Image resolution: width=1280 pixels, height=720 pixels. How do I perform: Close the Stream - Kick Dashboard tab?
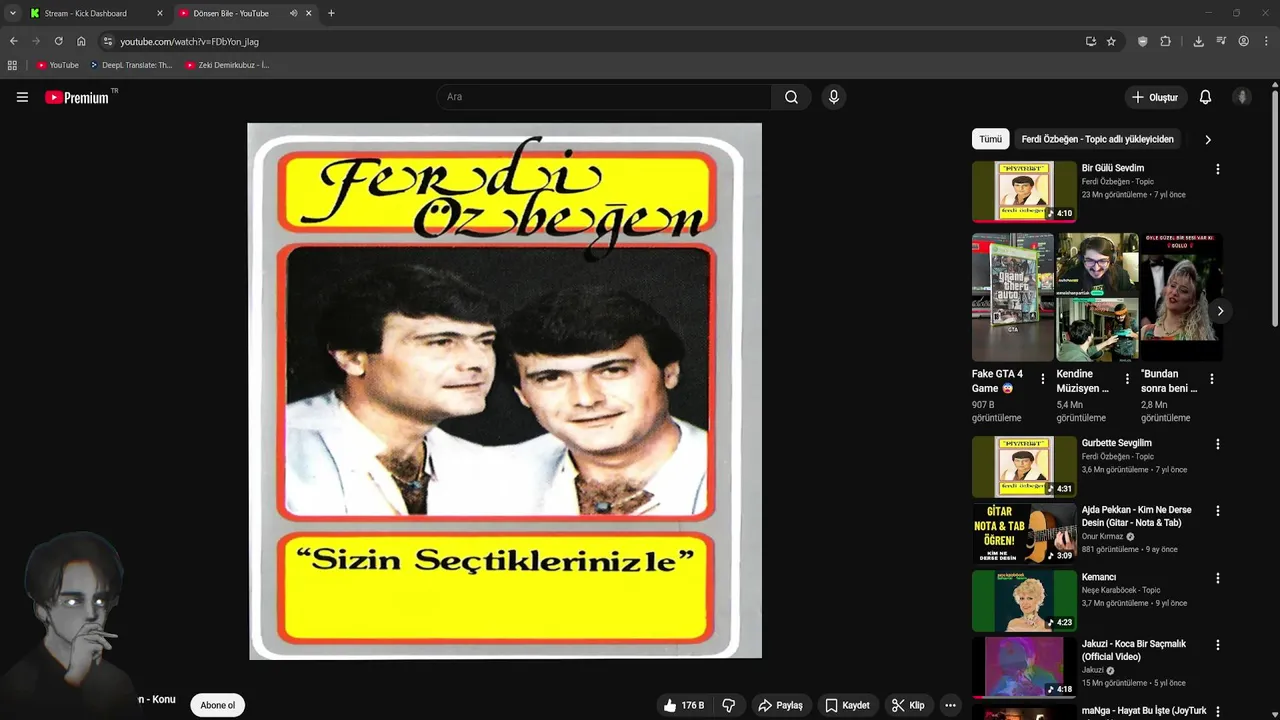[x=159, y=13]
